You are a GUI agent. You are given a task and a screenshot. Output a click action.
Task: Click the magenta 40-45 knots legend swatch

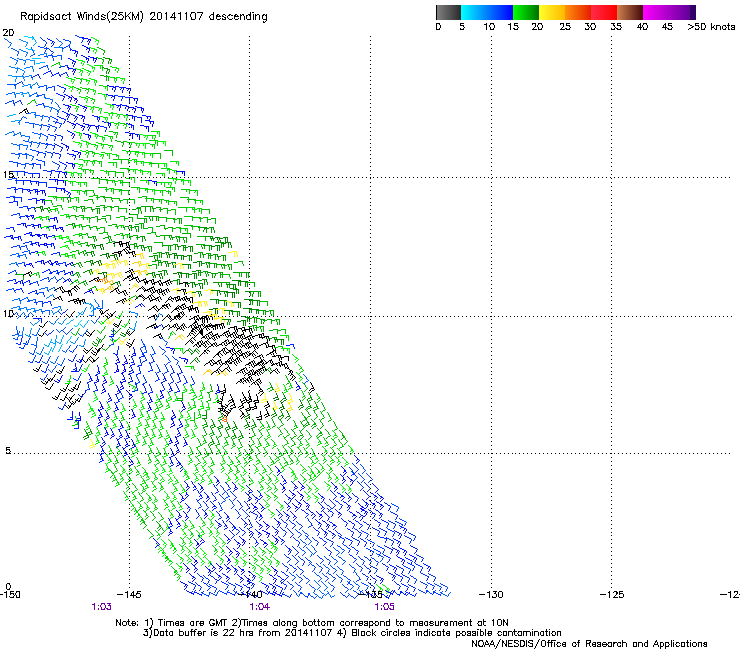(656, 12)
